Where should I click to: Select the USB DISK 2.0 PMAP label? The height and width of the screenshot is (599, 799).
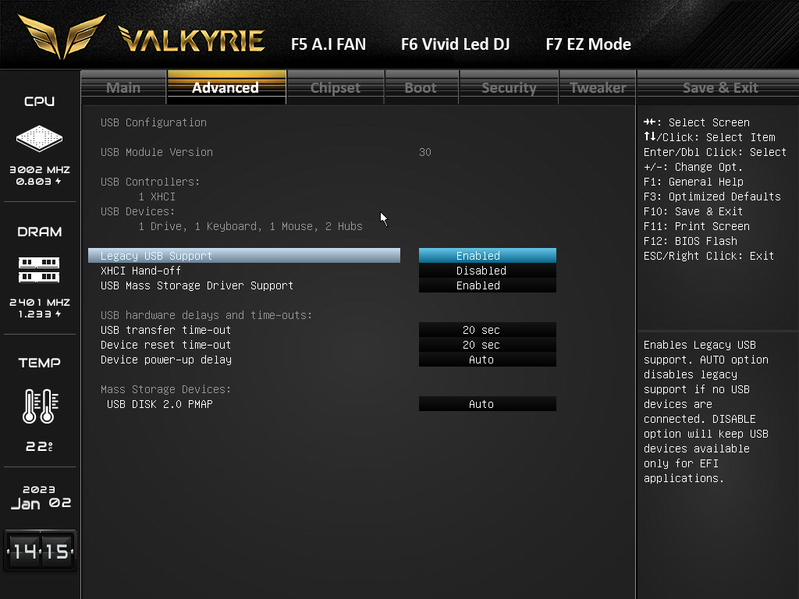click(x=159, y=404)
